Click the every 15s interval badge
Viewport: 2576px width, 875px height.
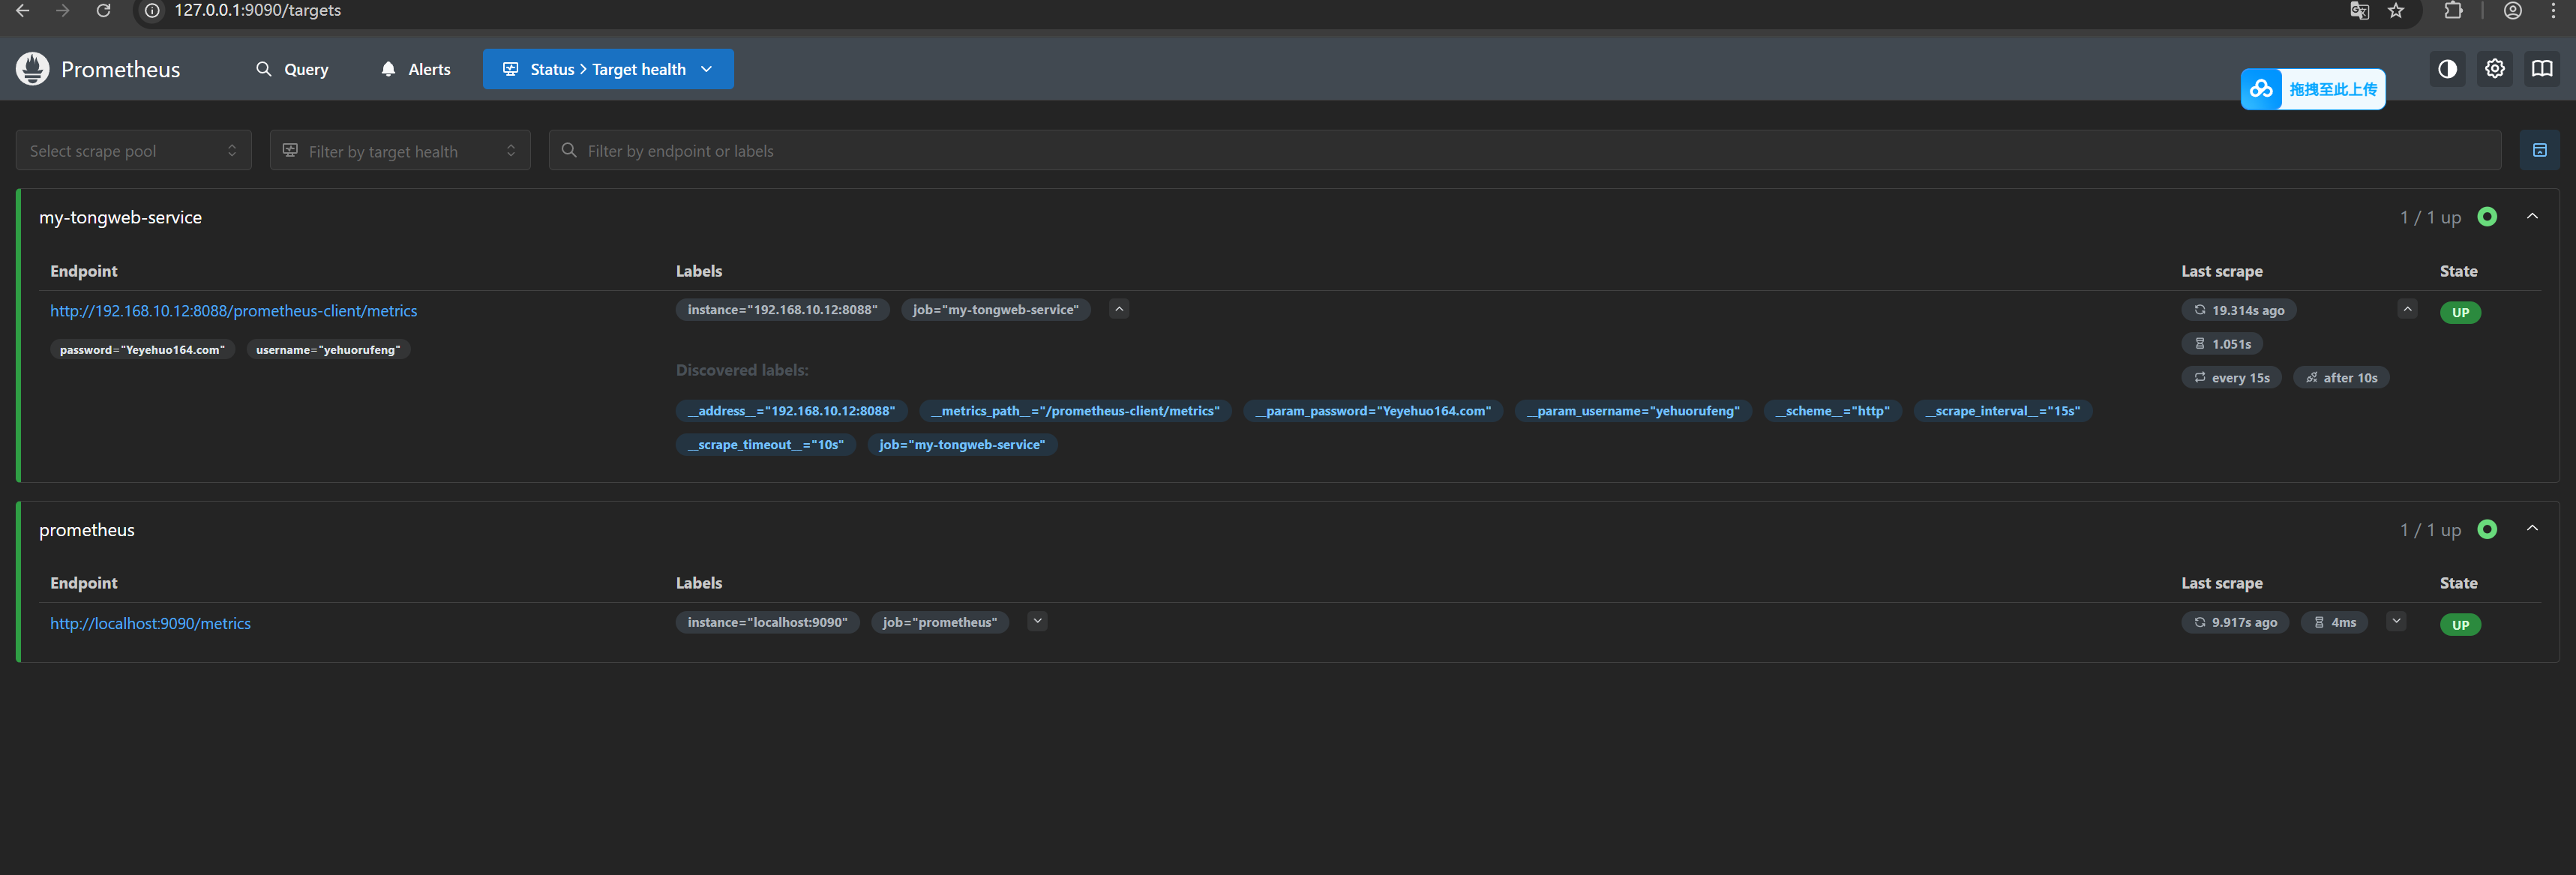[2231, 378]
